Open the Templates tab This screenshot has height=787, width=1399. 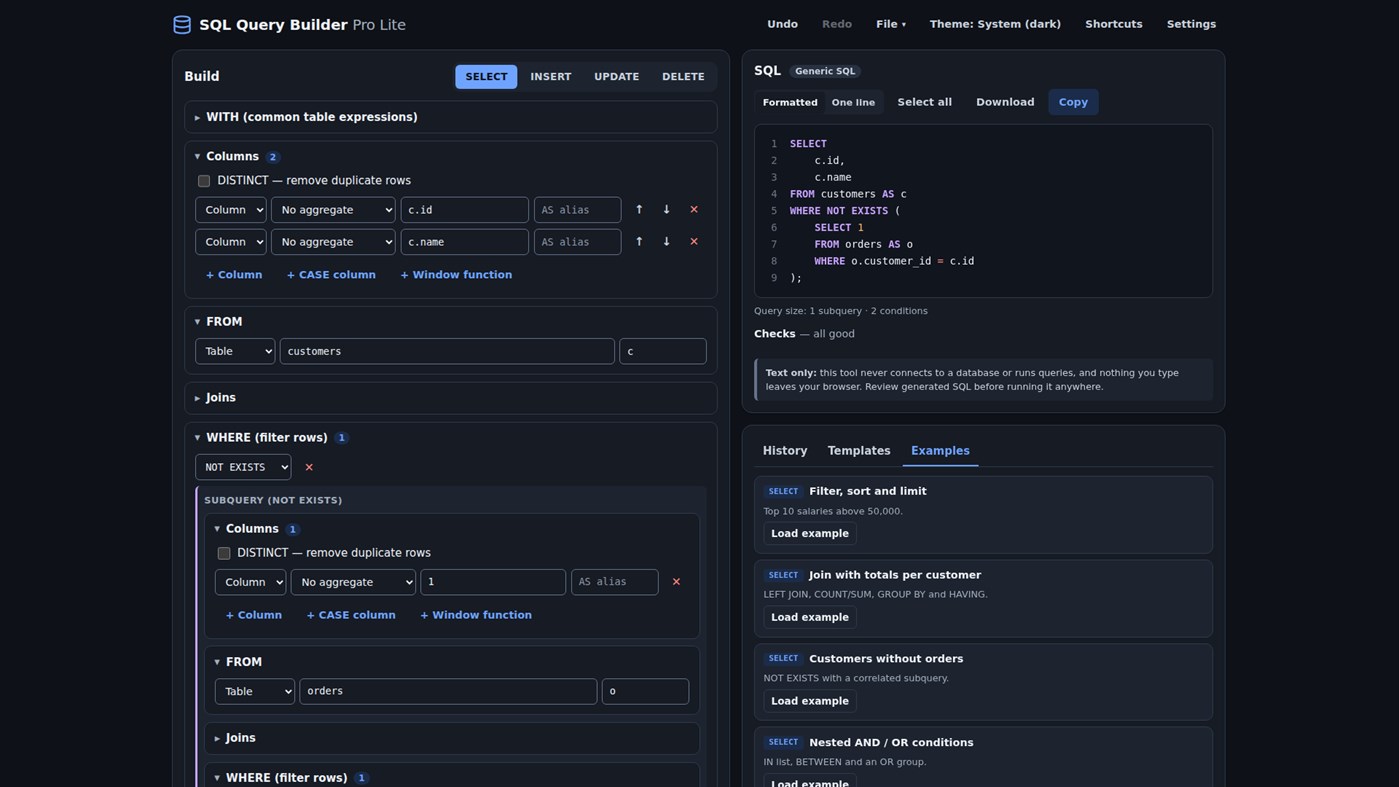click(x=859, y=451)
